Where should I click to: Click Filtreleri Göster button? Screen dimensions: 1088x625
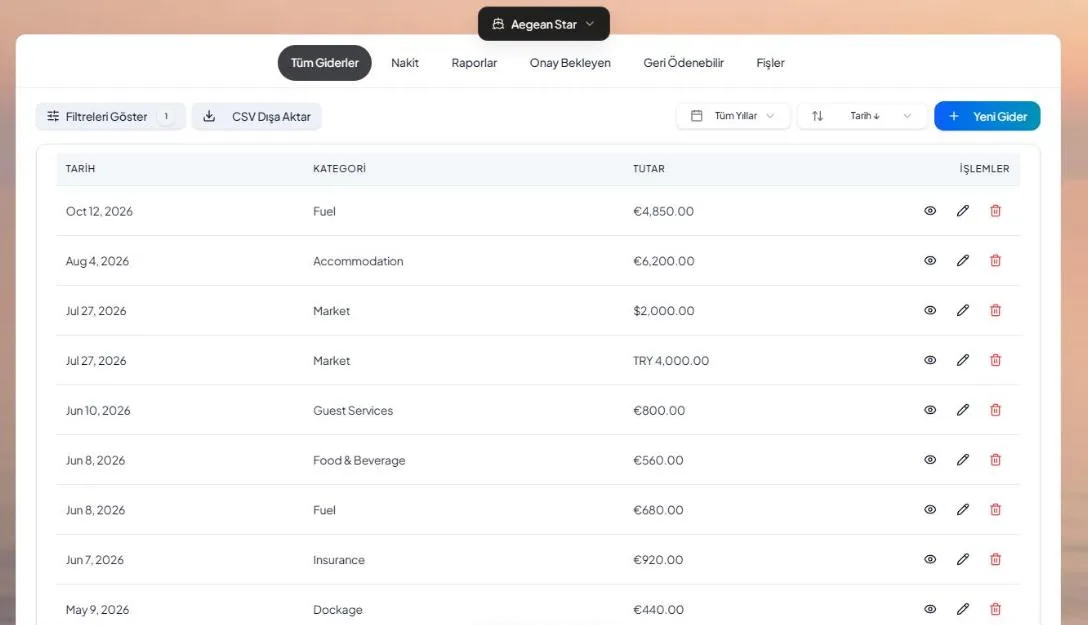(x=110, y=117)
